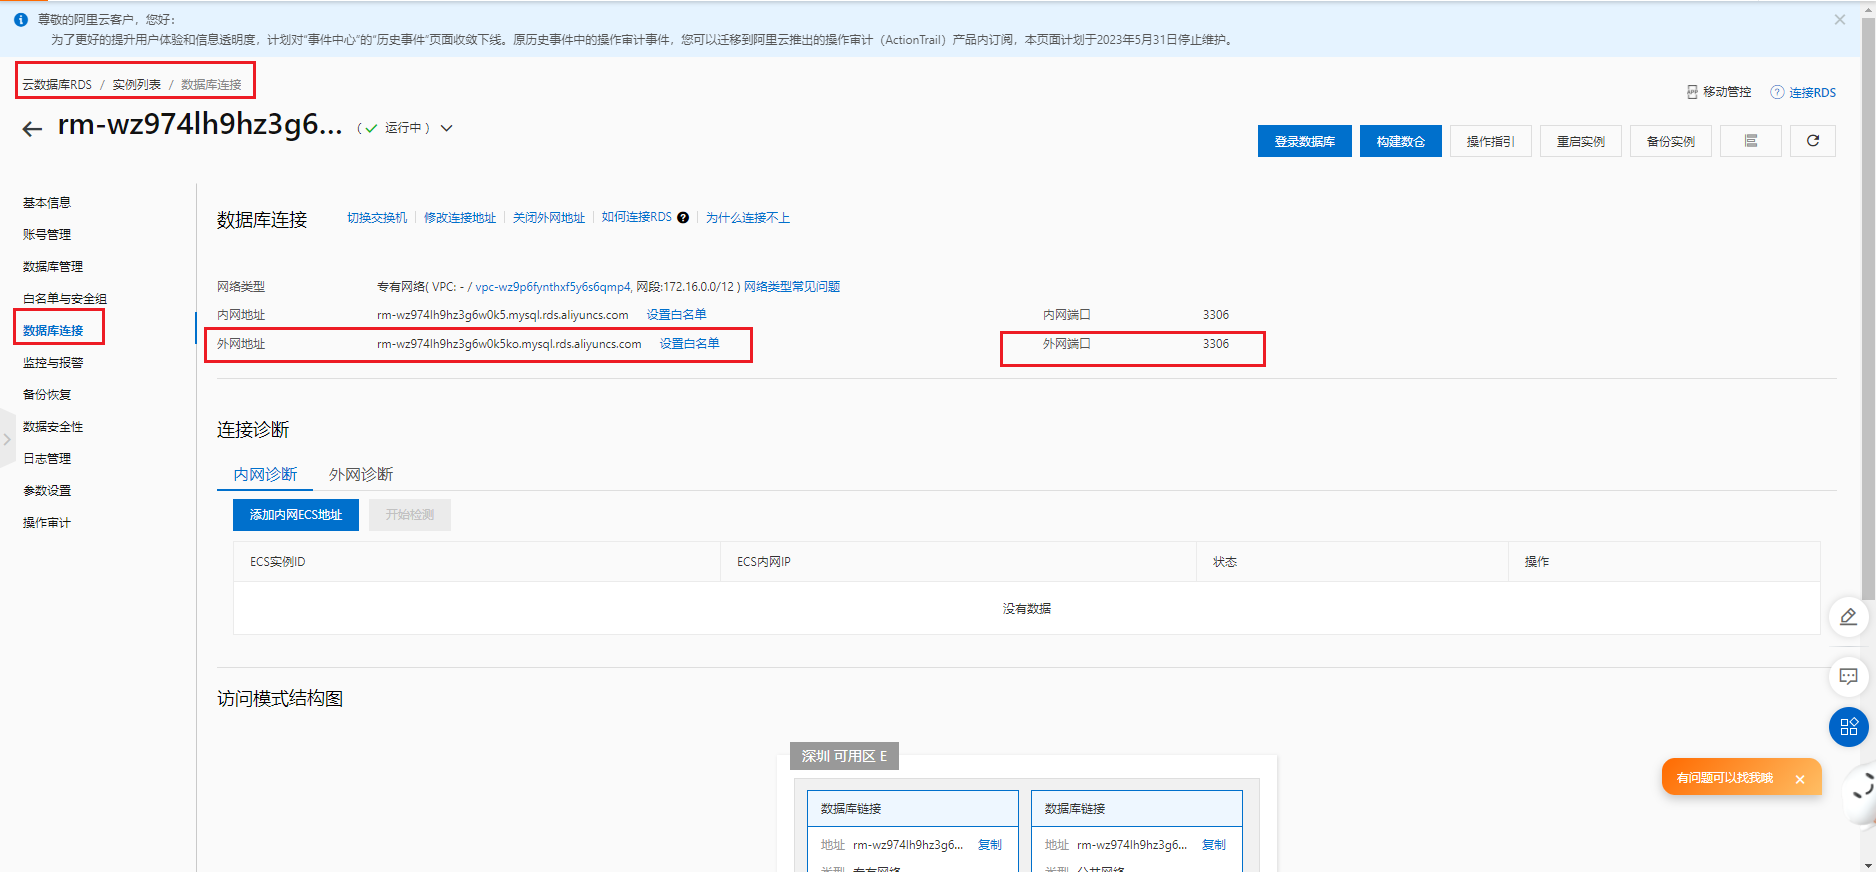The height and width of the screenshot is (872, 1876).
Task: Click 设置白名单 in the 外网地址 row
Action: [x=689, y=343]
